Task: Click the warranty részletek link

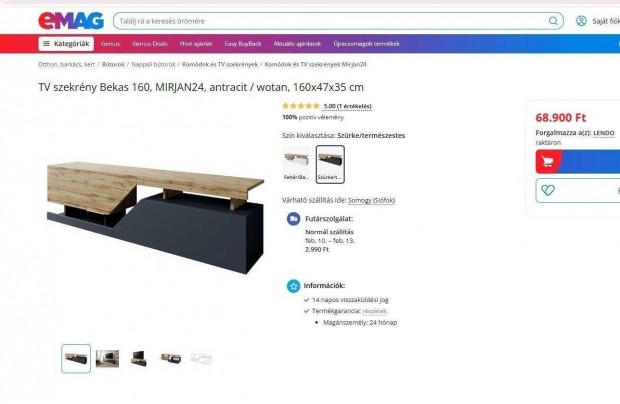Action: click(374, 311)
